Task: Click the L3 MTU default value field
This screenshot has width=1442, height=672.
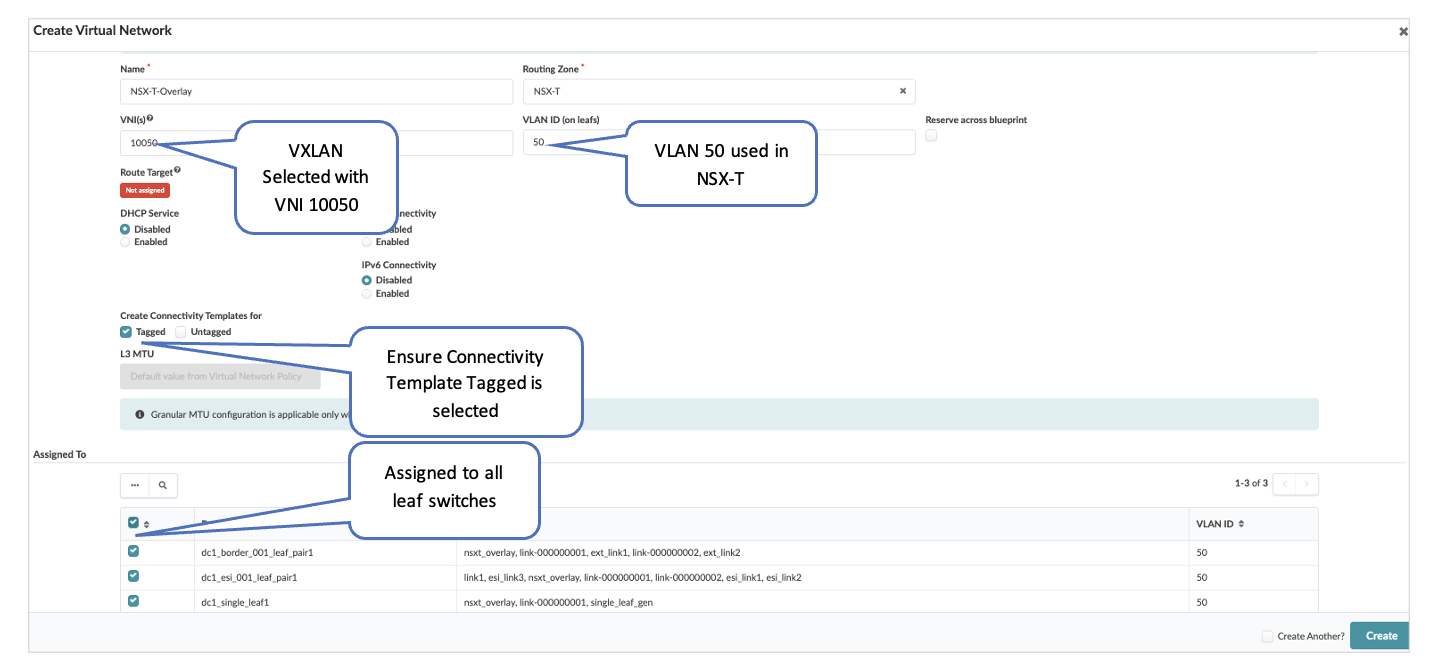Action: (220, 376)
